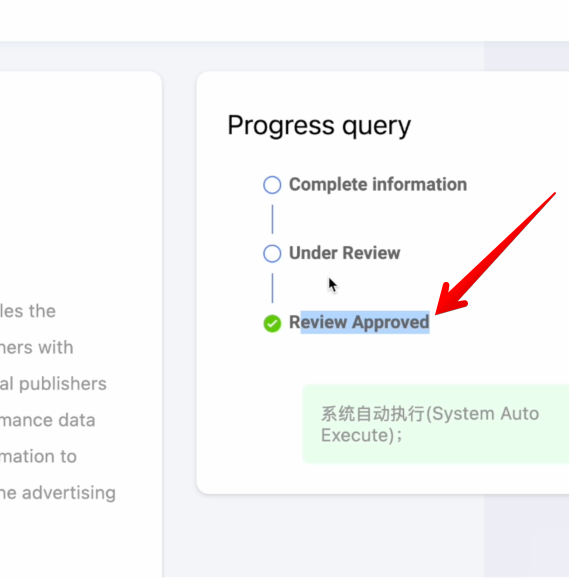Click the green Review Approved checkmark icon

coord(272,323)
